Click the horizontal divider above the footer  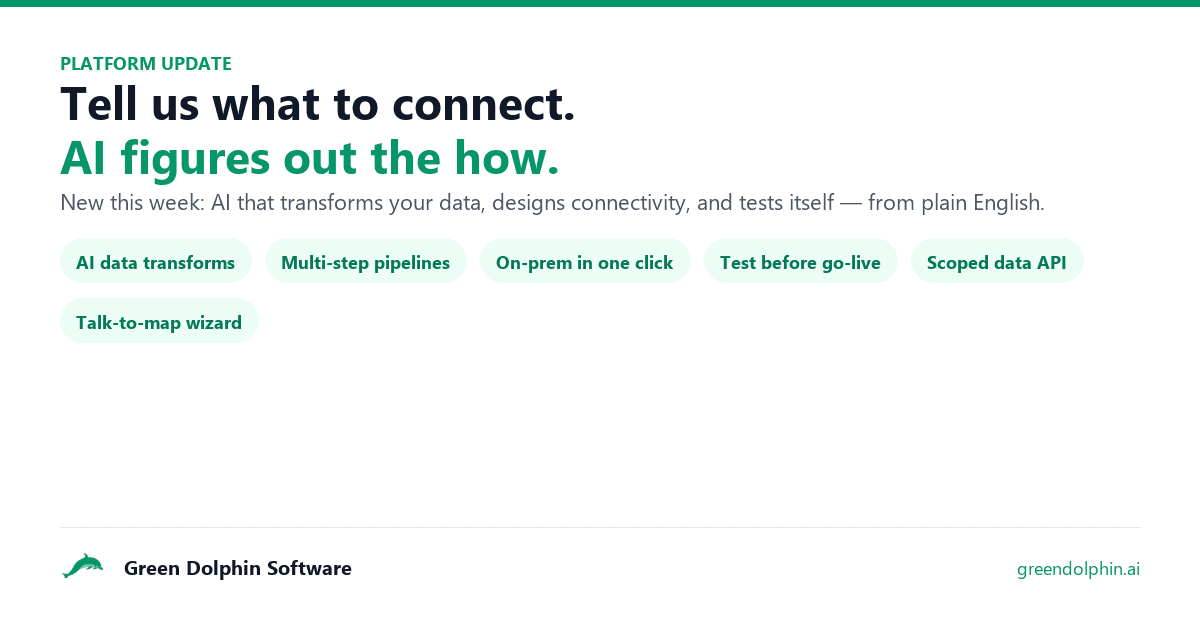600,527
